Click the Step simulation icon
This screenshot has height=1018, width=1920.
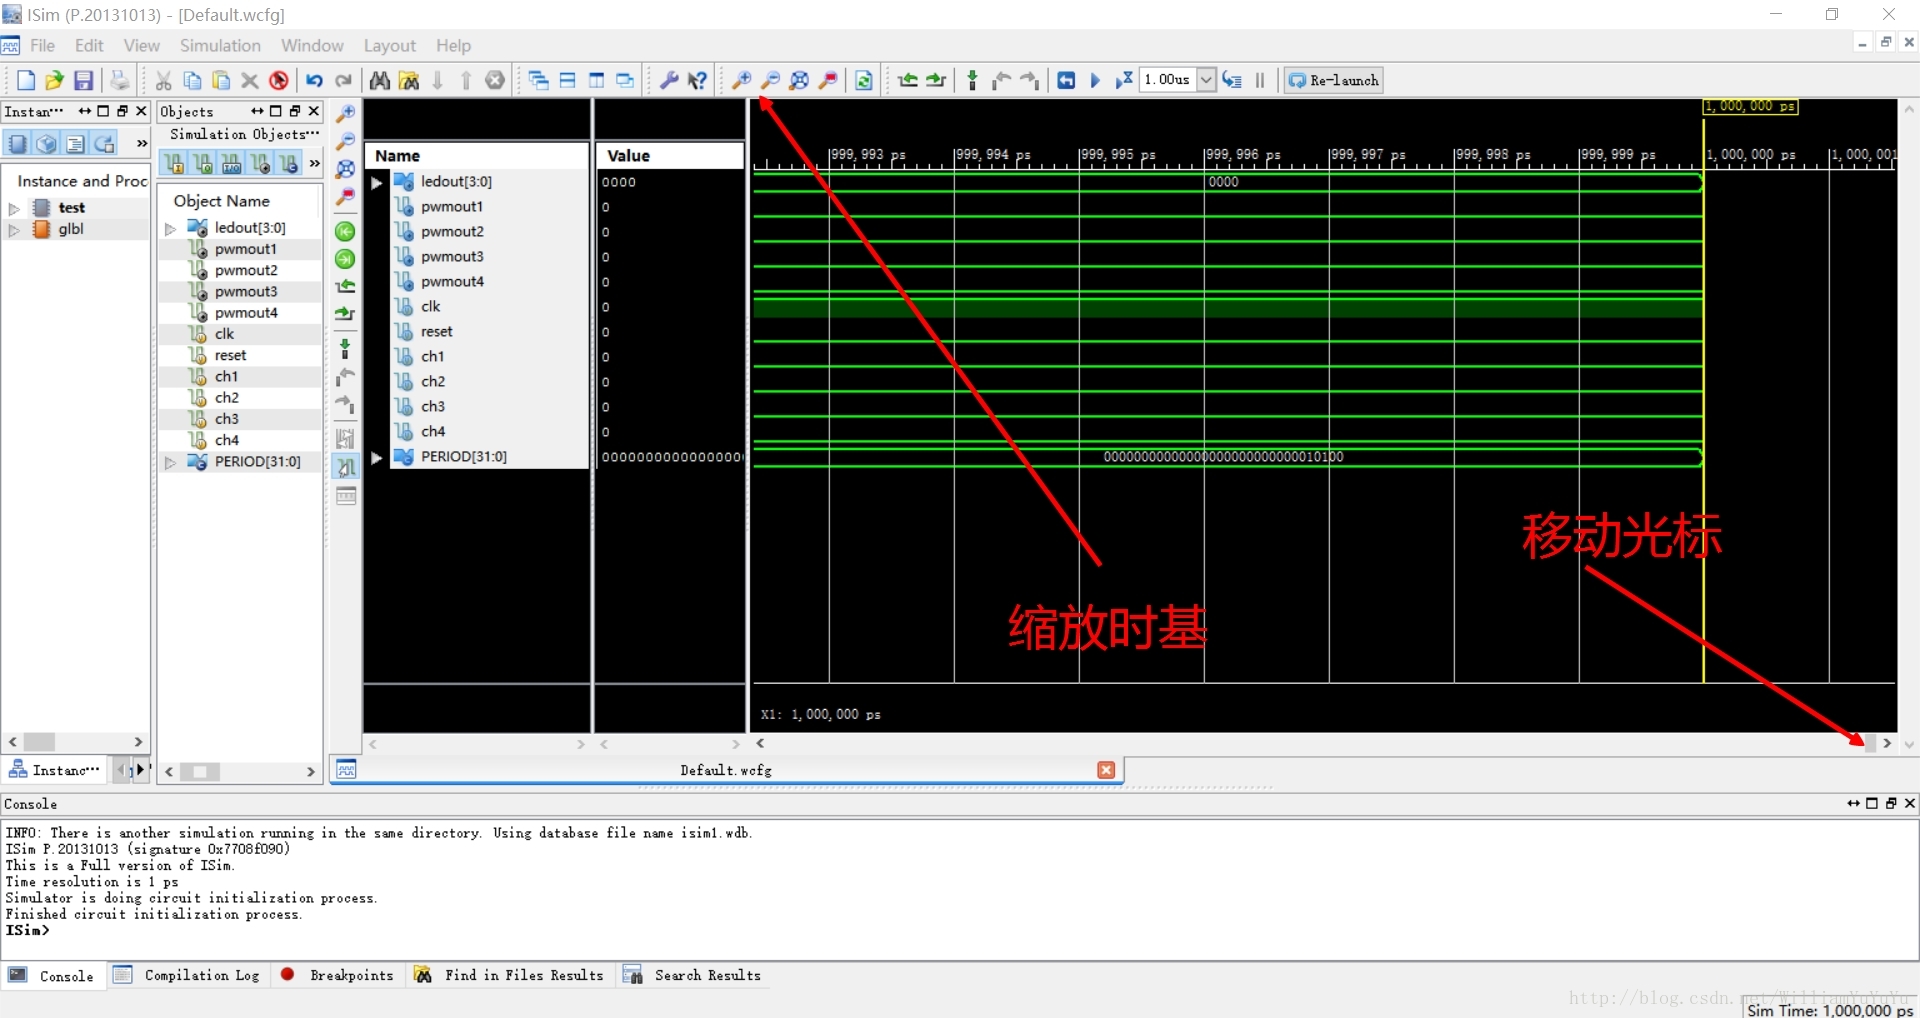1232,80
